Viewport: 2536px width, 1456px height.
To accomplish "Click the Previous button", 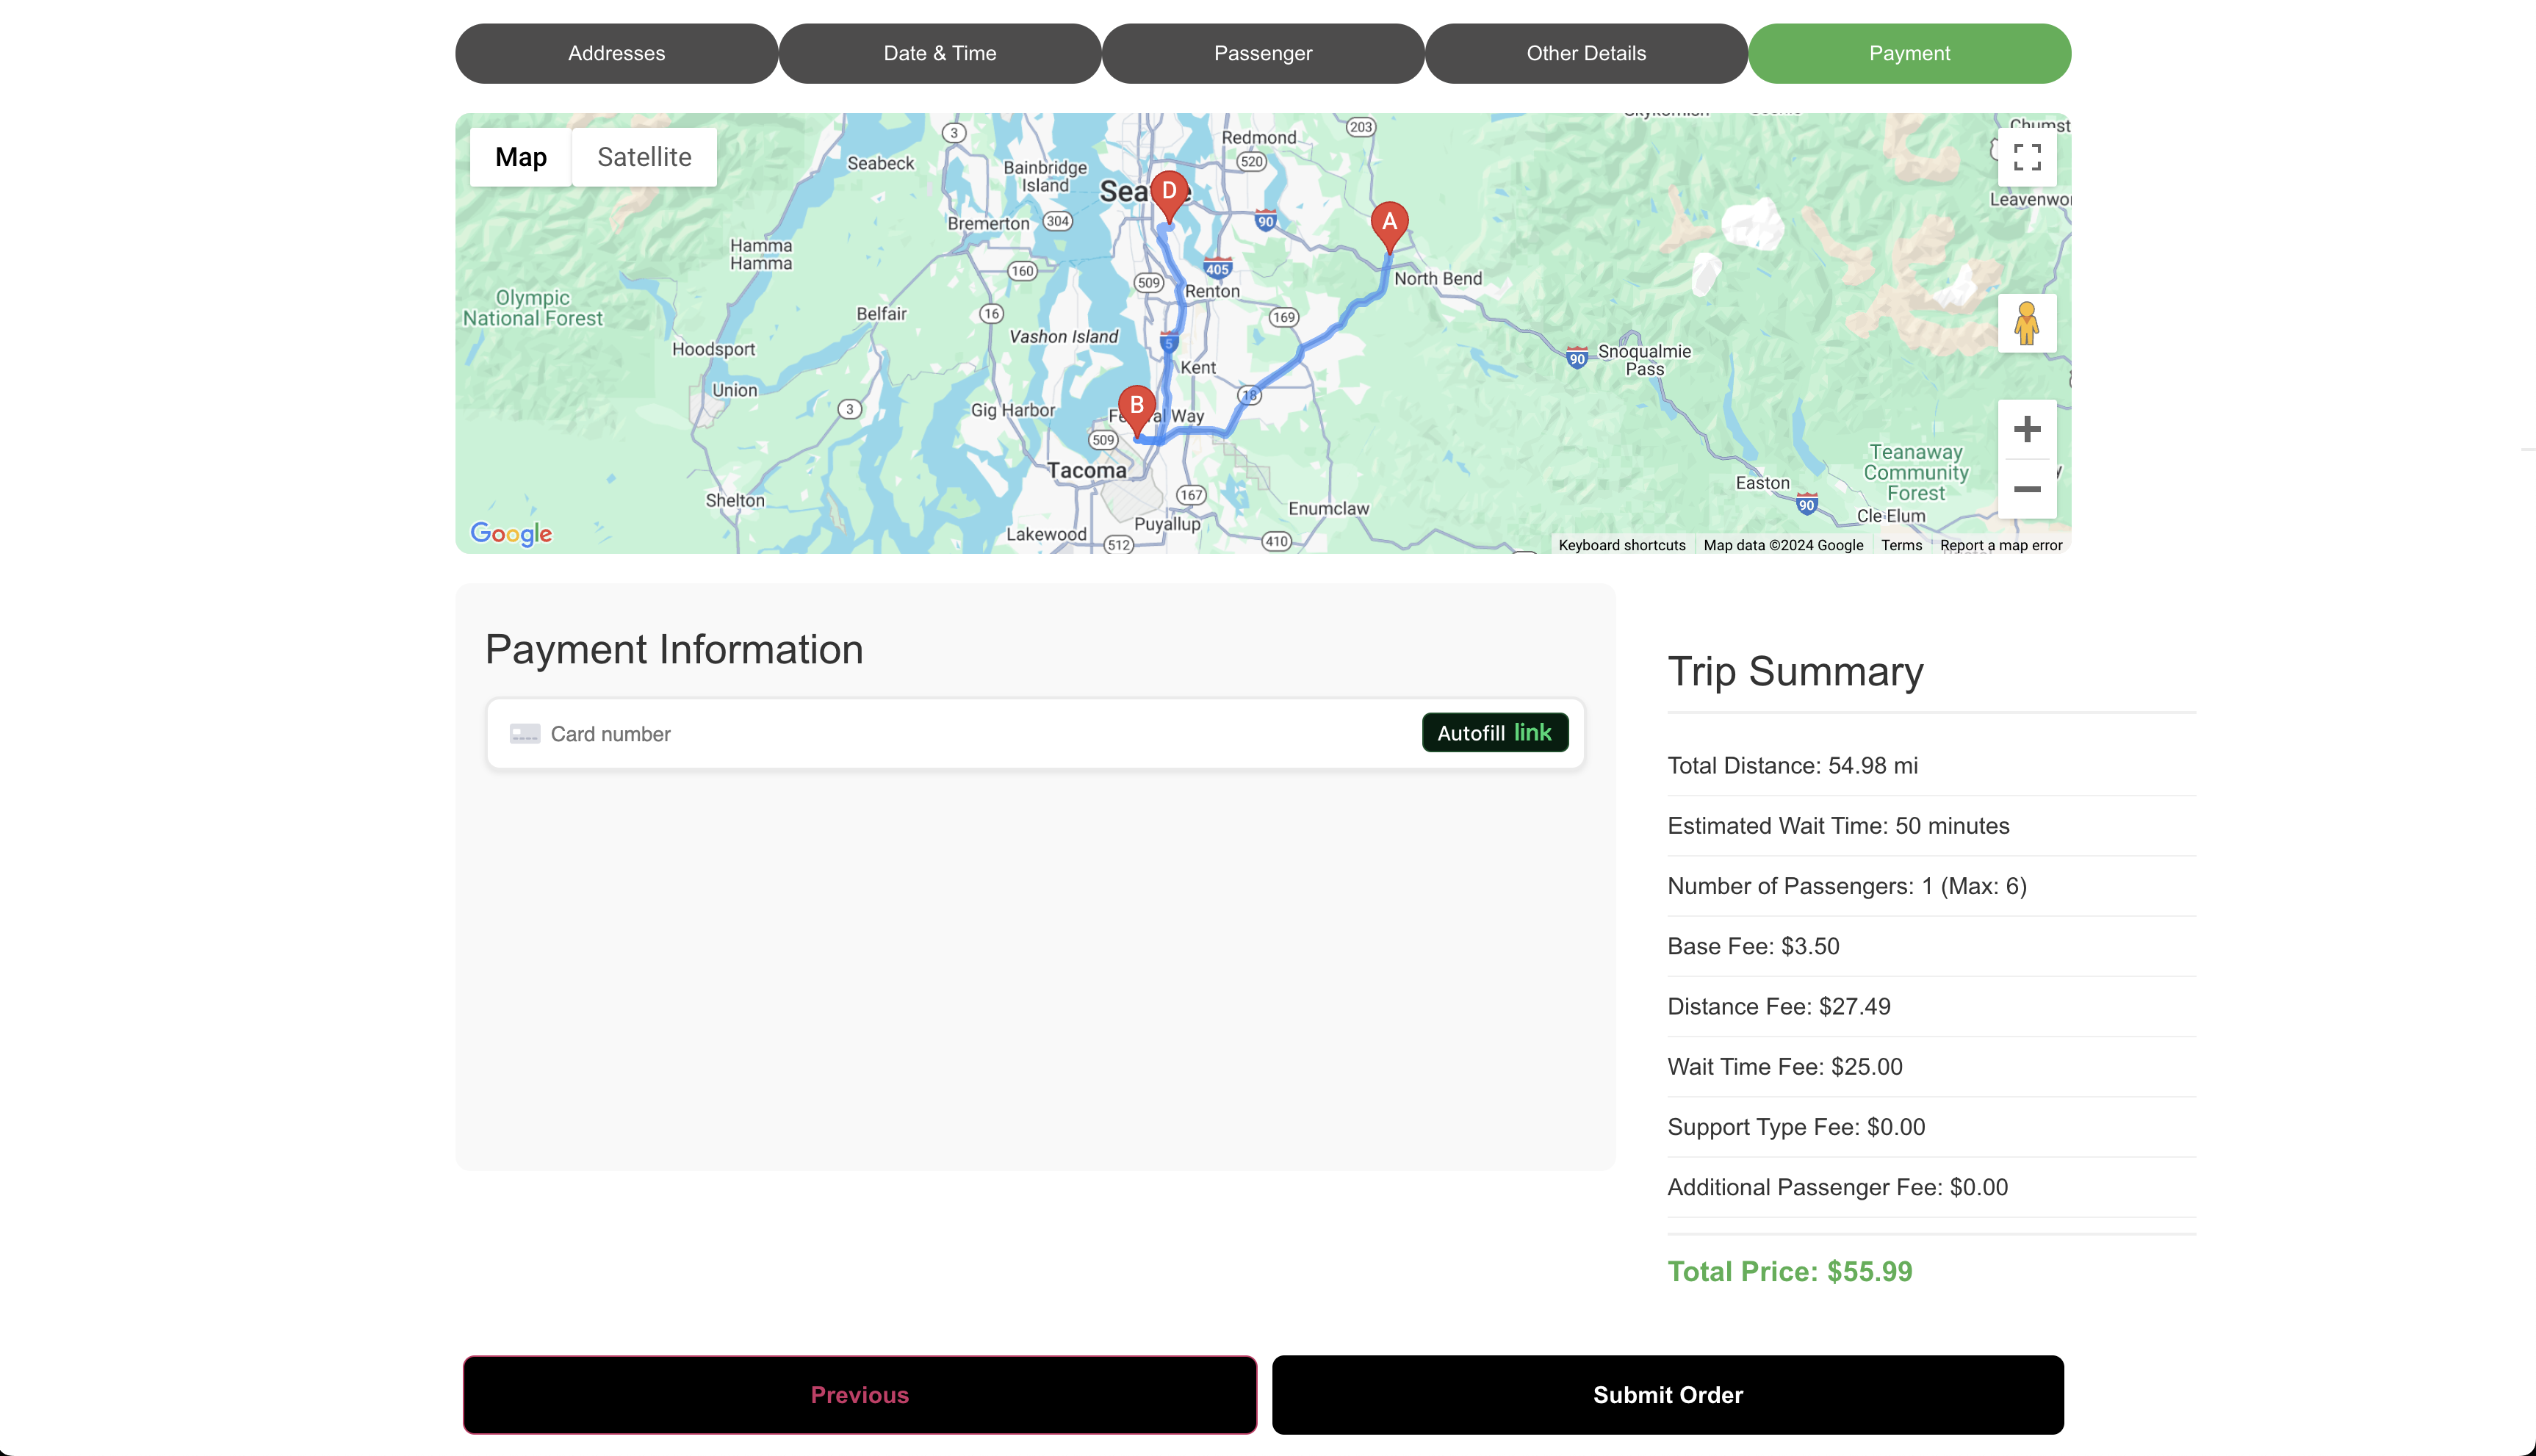I will pos(860,1395).
